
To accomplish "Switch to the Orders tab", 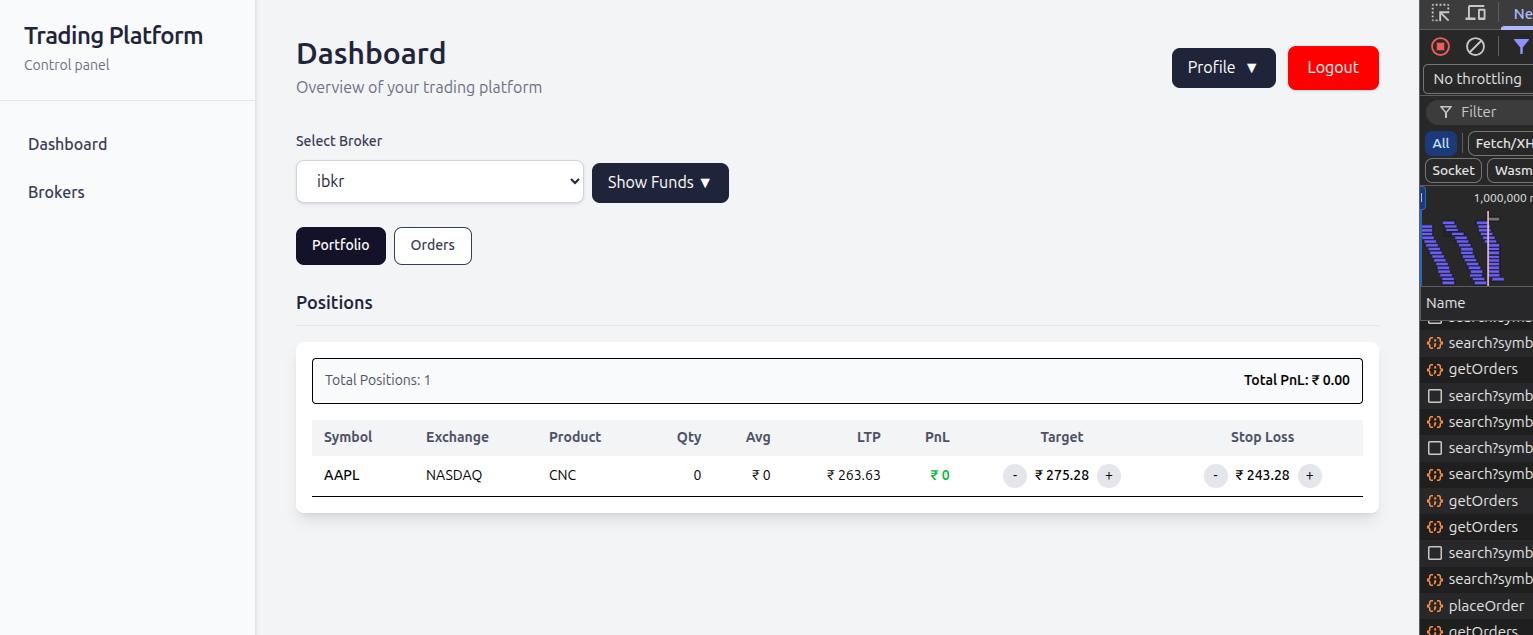I will 432,245.
